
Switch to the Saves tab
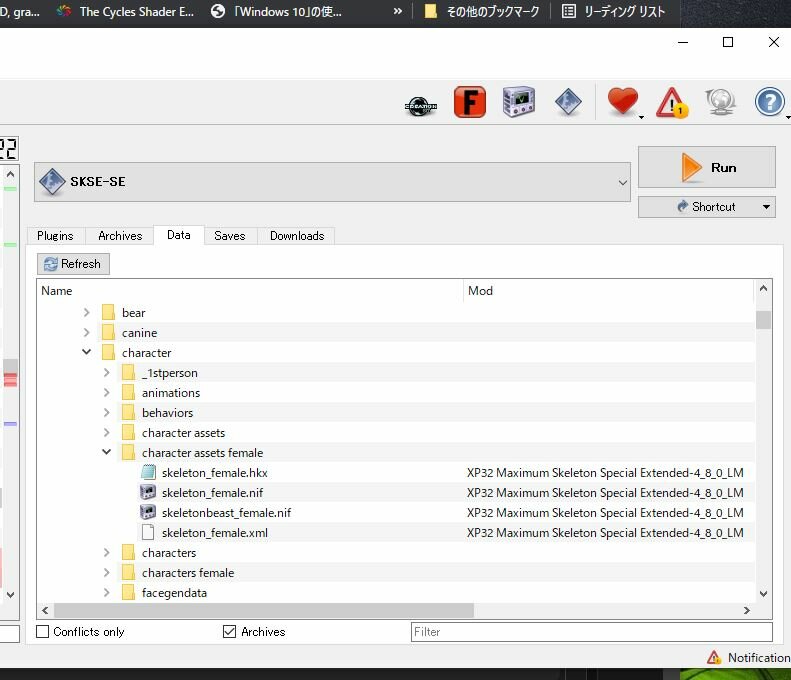pos(230,236)
